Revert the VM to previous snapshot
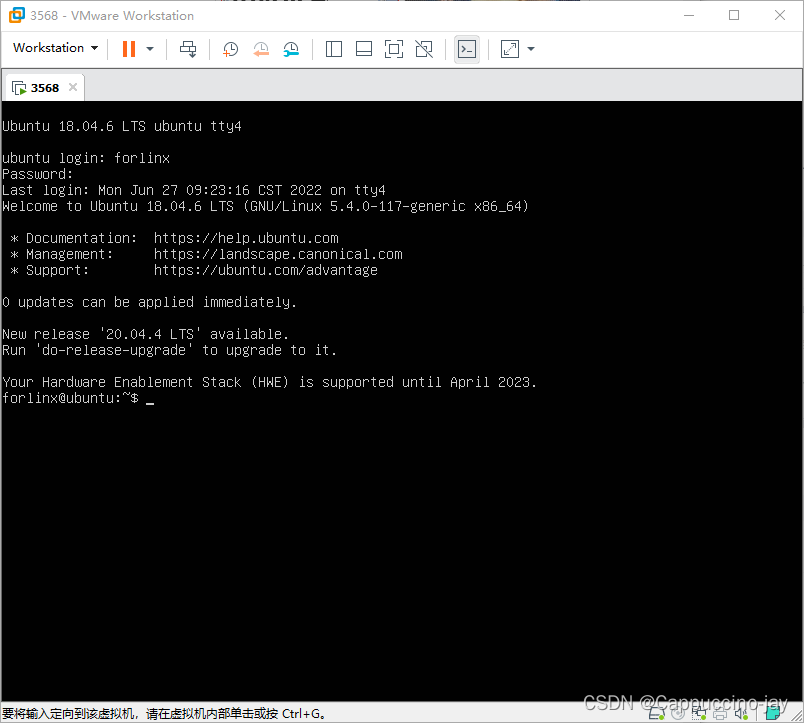 (260, 49)
